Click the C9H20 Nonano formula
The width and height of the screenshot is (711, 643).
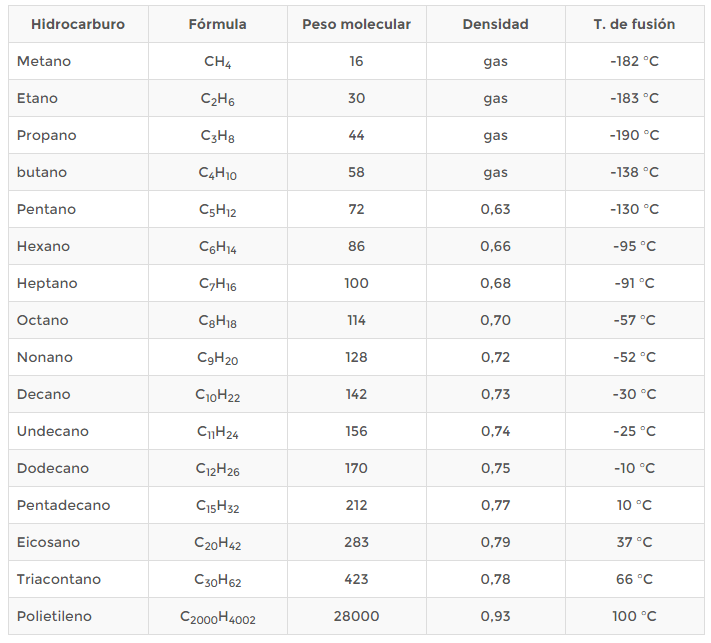pos(217,358)
